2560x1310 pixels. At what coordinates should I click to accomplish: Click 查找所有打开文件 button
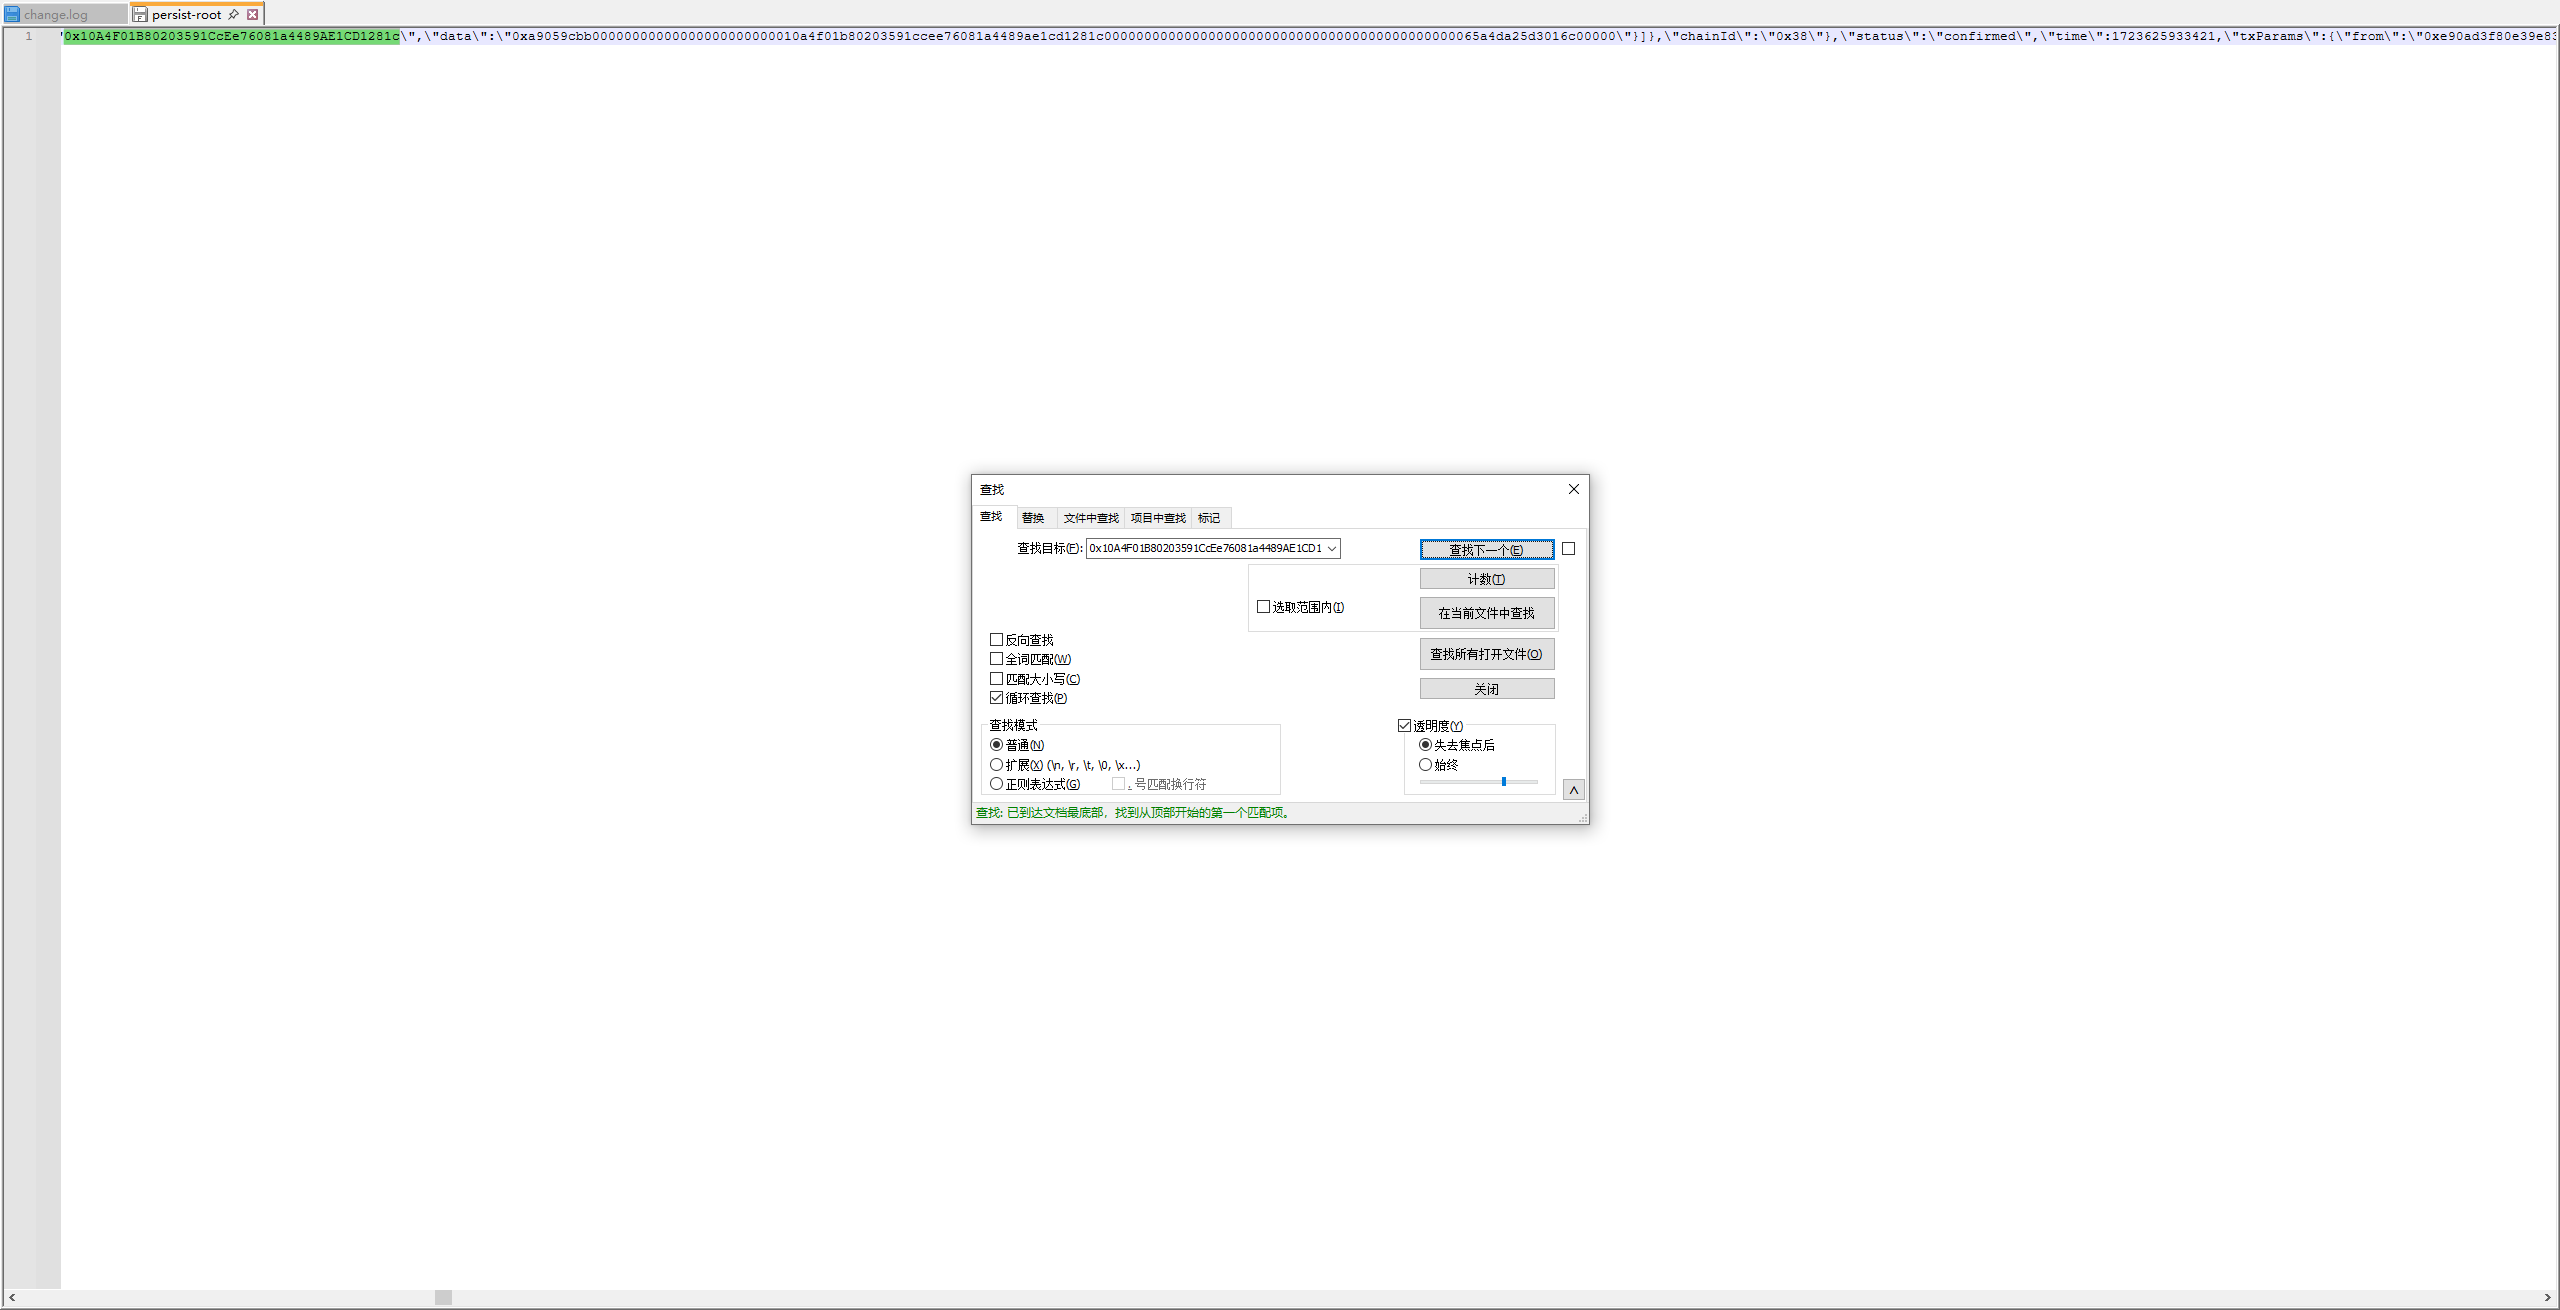pyautogui.click(x=1486, y=654)
